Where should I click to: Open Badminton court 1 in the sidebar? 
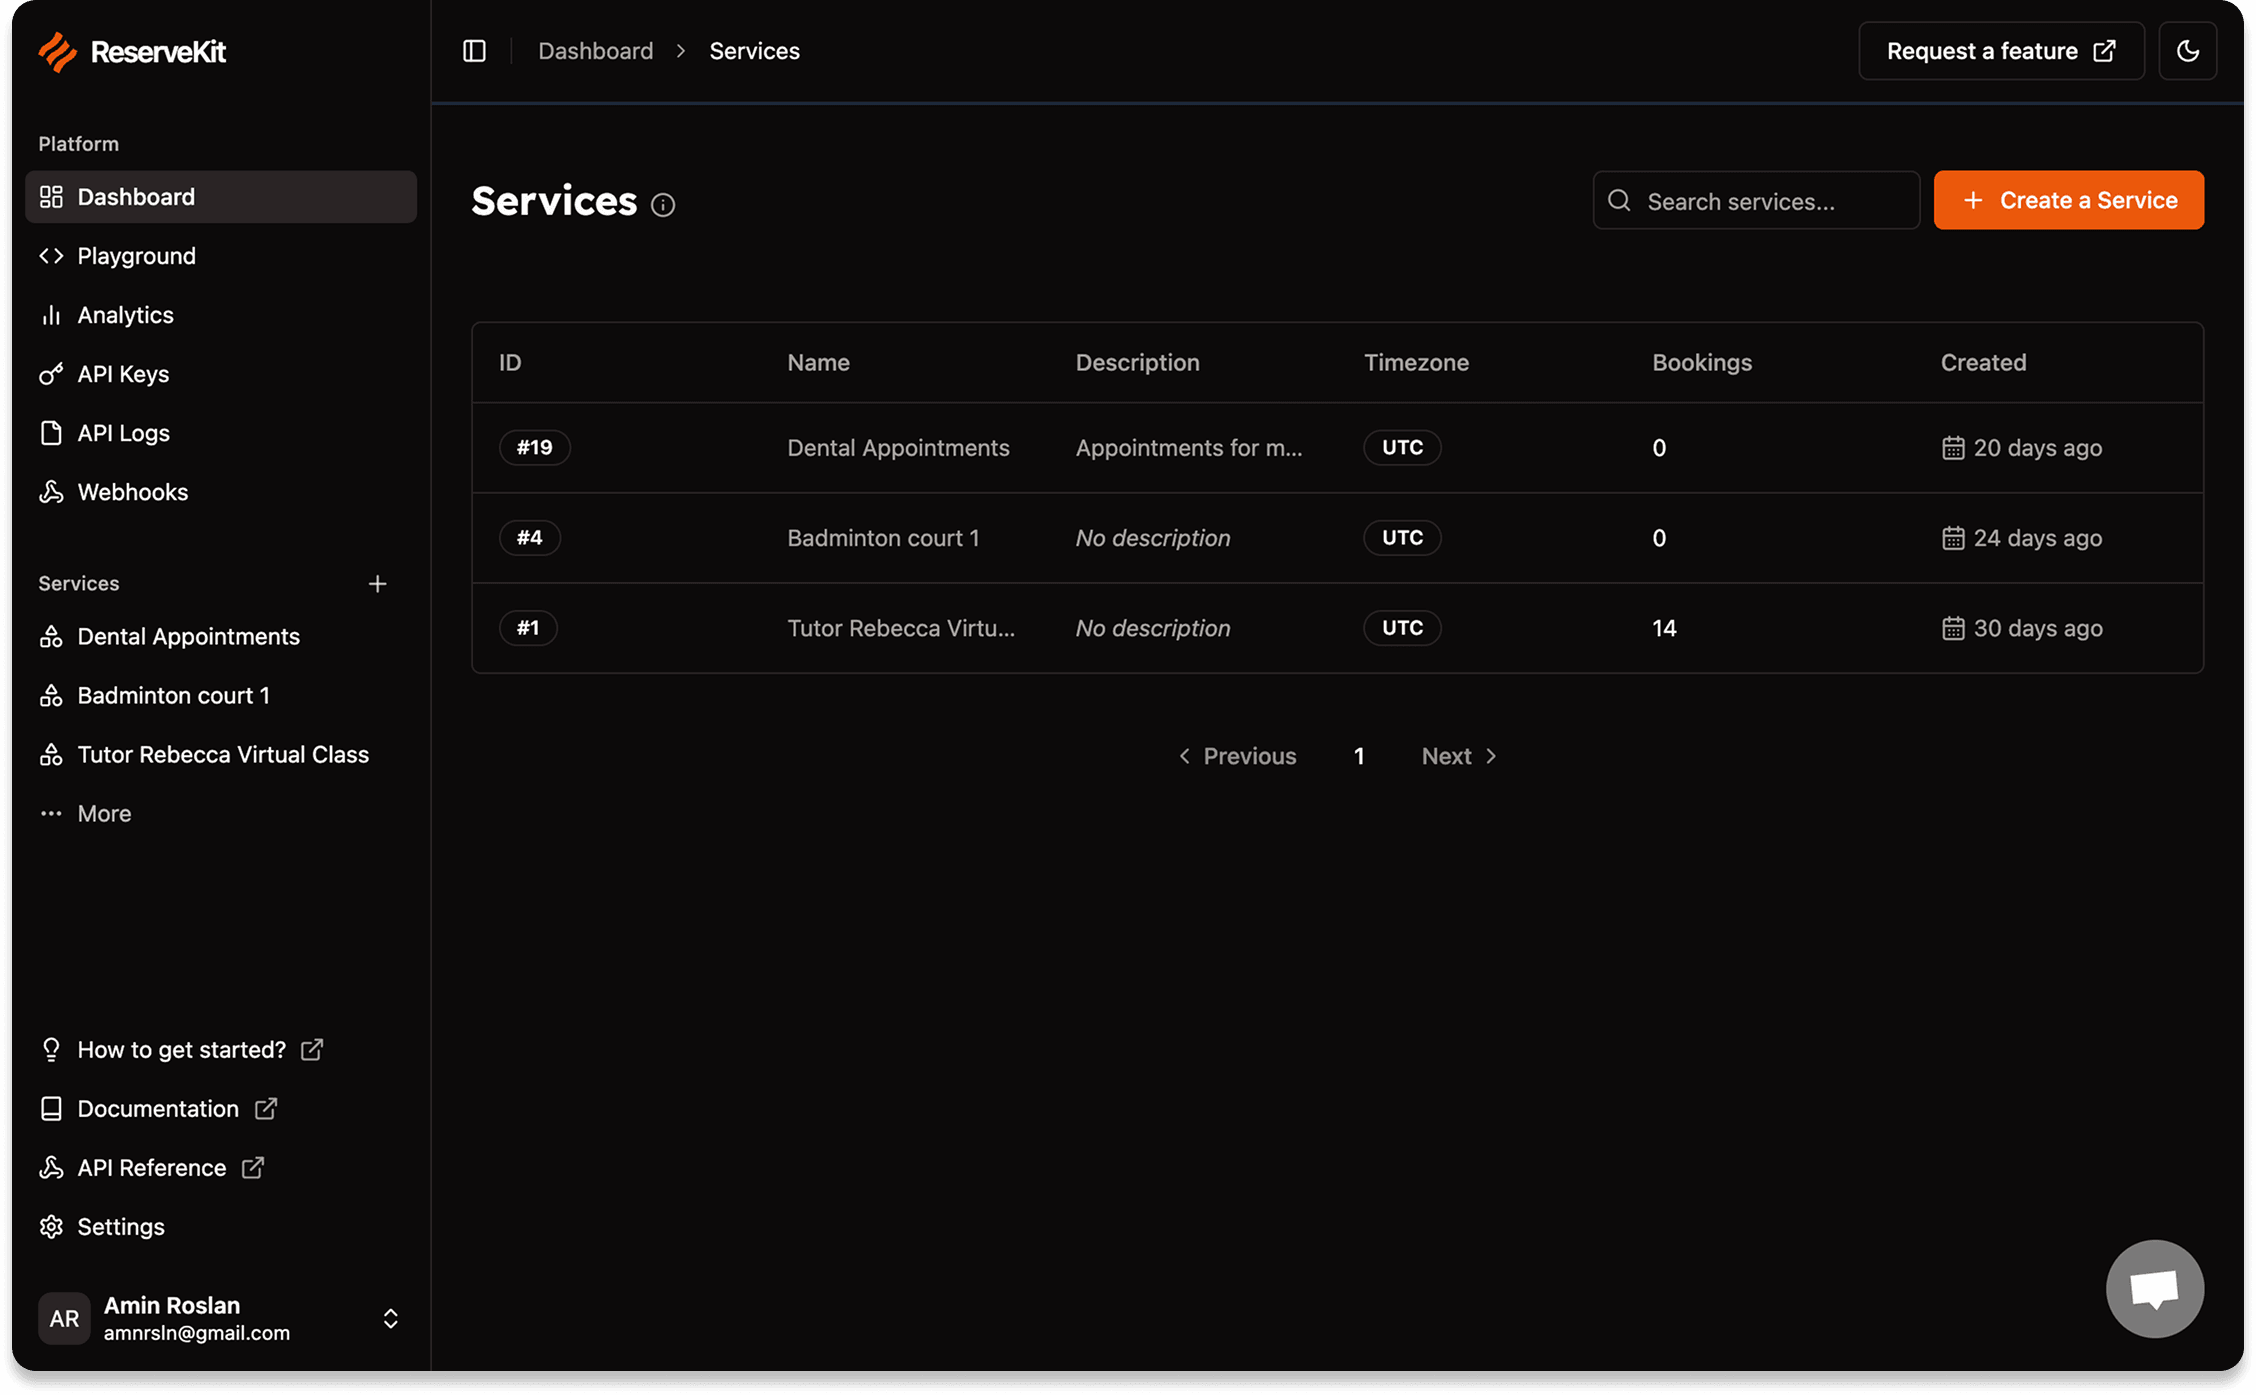221,696
